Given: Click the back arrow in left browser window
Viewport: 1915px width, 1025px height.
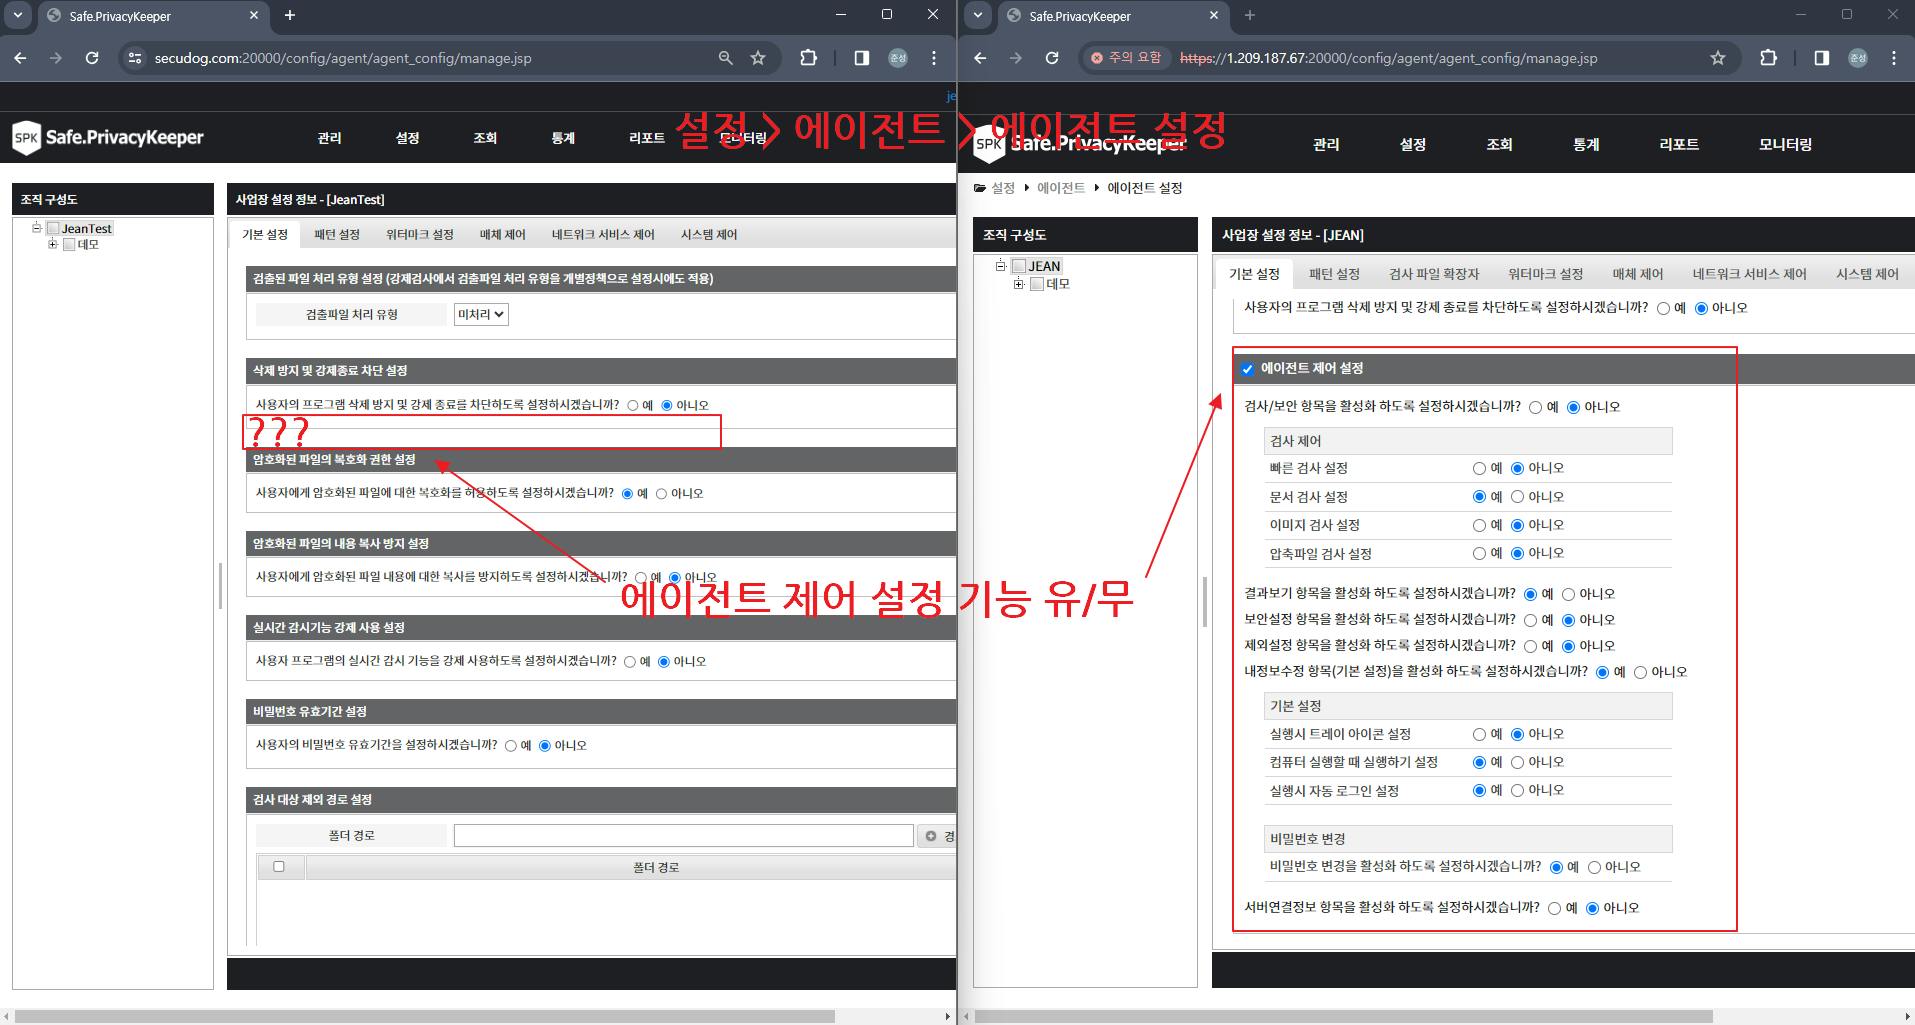Looking at the screenshot, I should (x=20, y=58).
